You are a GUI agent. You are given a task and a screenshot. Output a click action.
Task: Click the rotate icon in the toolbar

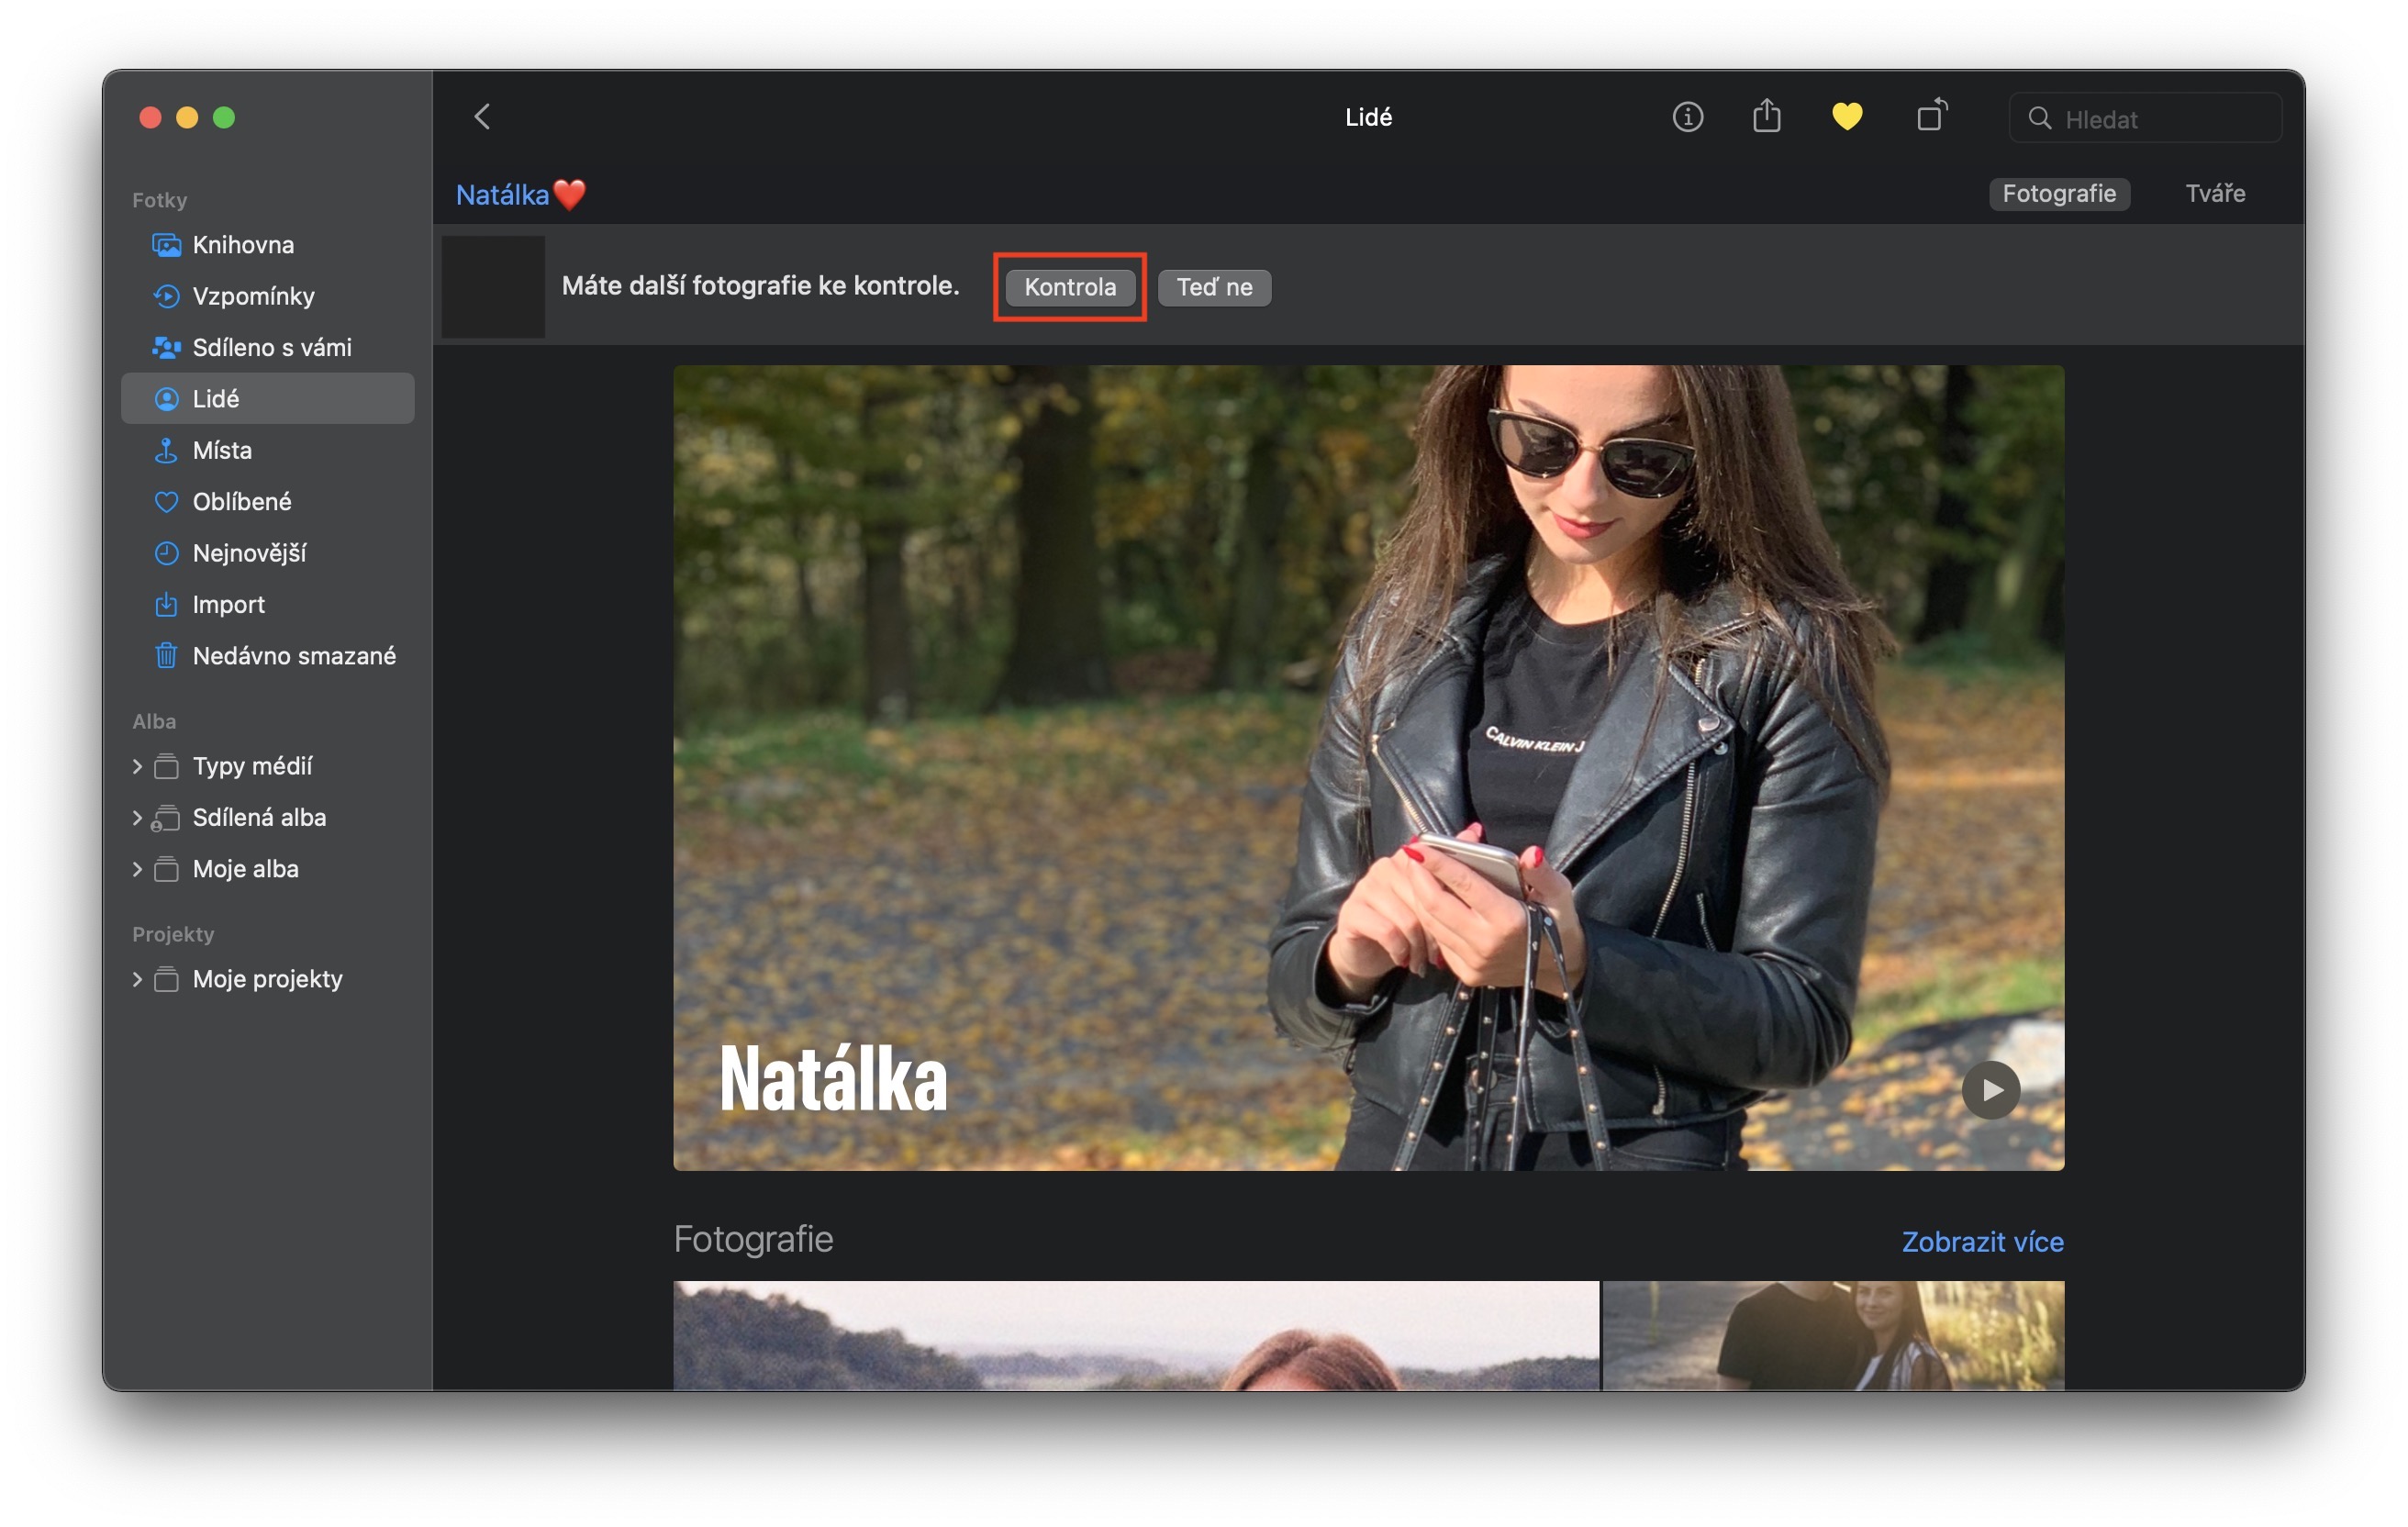[1931, 116]
